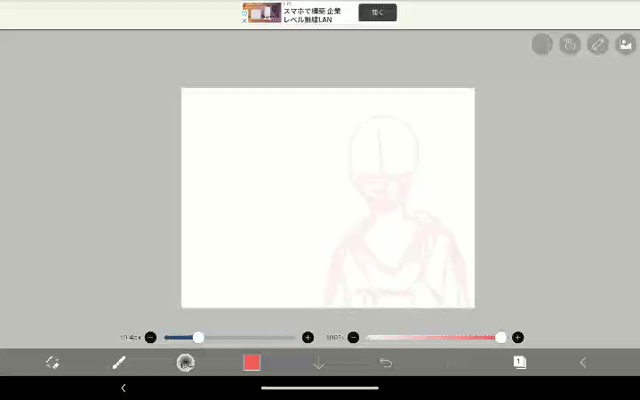
Task: Open the stabilizer hand settings
Action: point(570,44)
